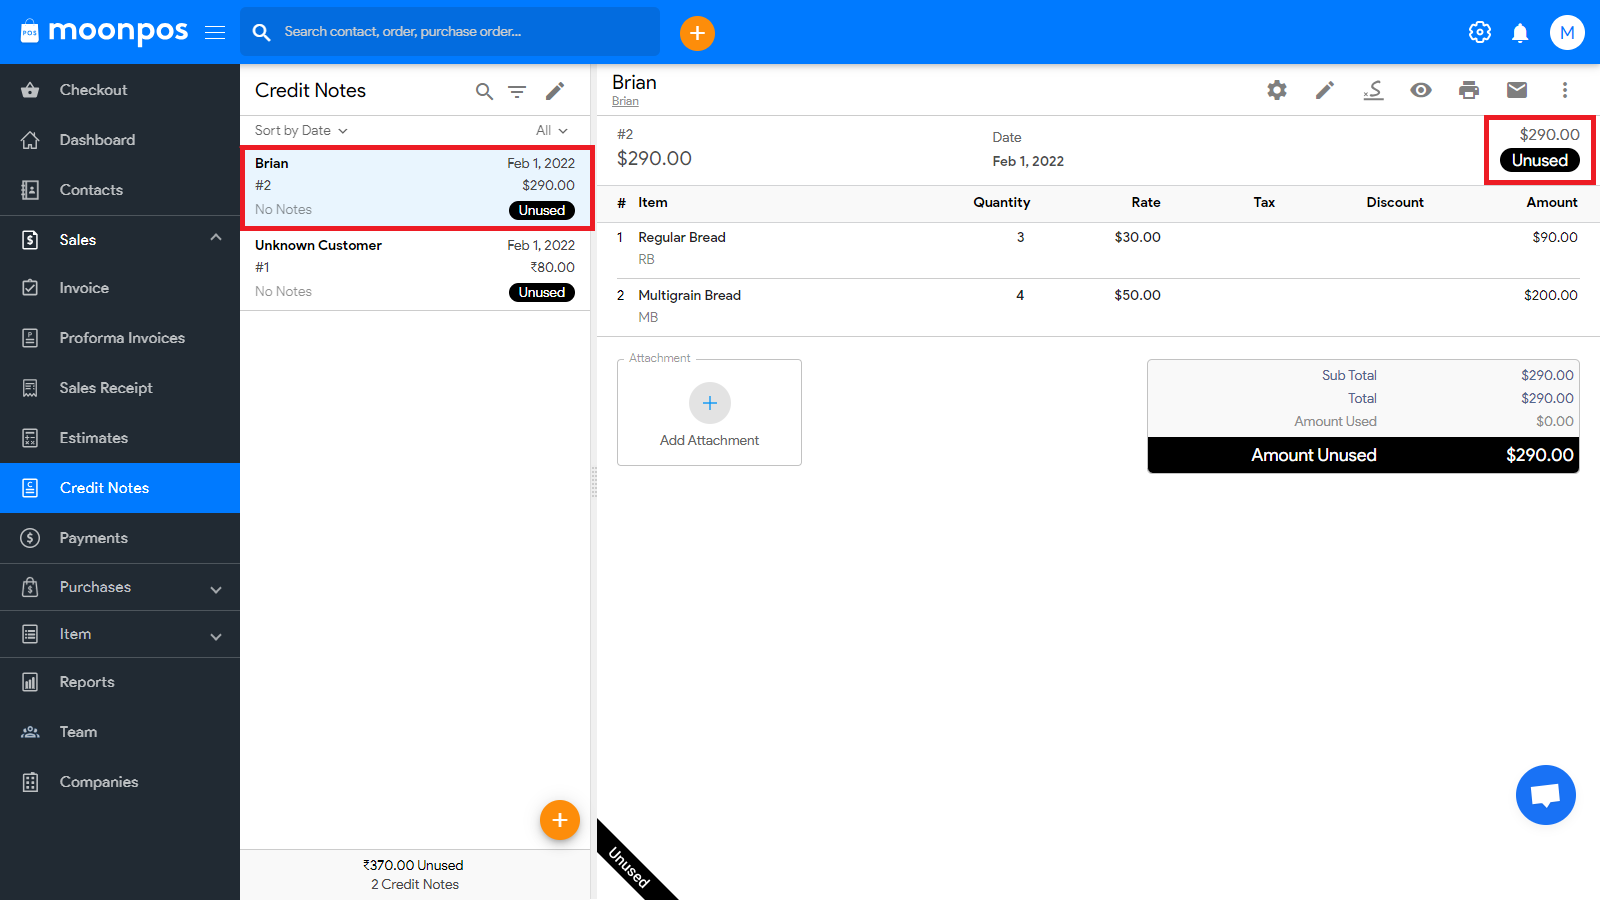
Task: Open Proforma Invoices
Action: coord(120,338)
